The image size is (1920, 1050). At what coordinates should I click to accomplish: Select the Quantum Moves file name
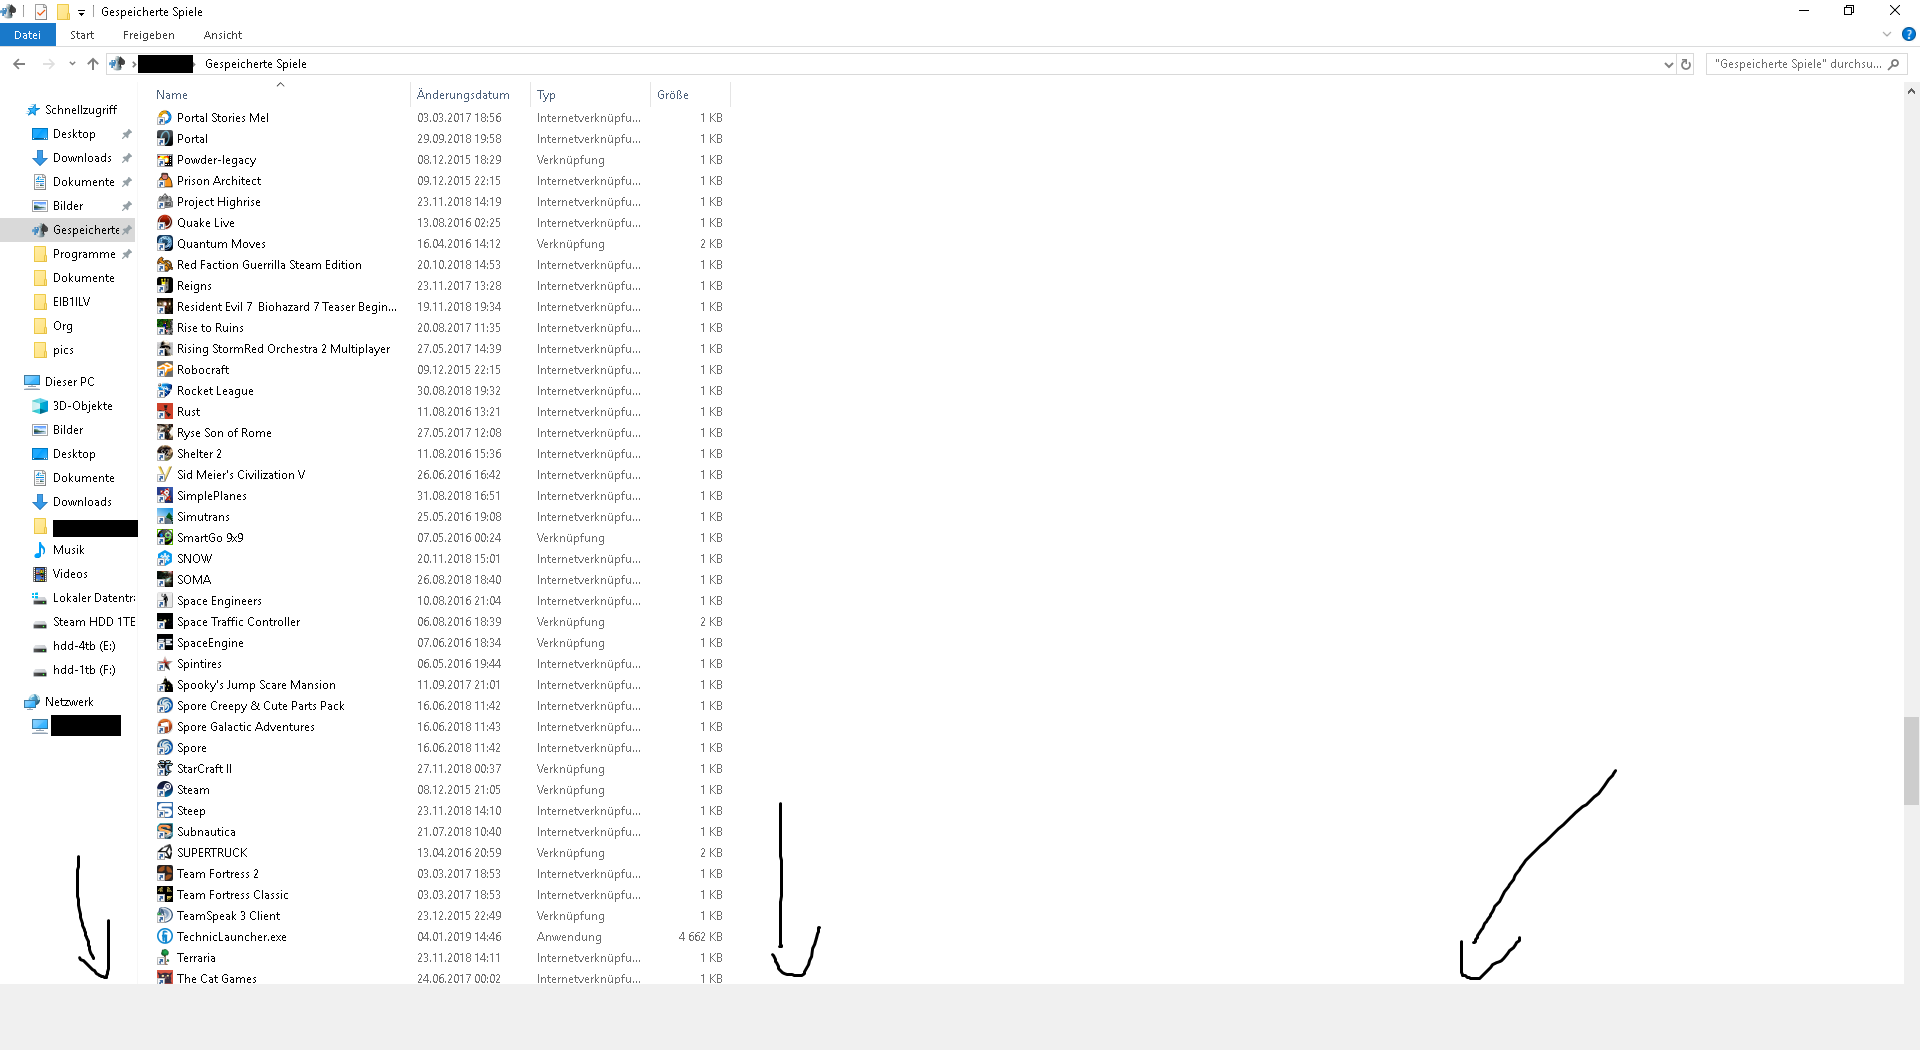221,244
